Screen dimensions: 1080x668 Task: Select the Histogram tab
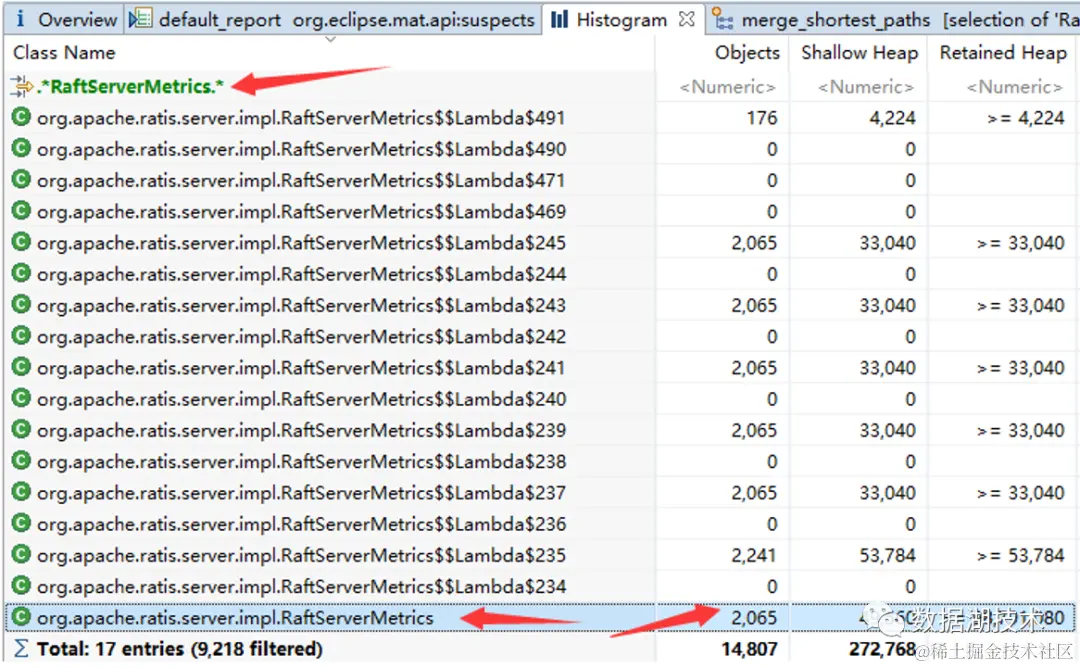point(622,19)
